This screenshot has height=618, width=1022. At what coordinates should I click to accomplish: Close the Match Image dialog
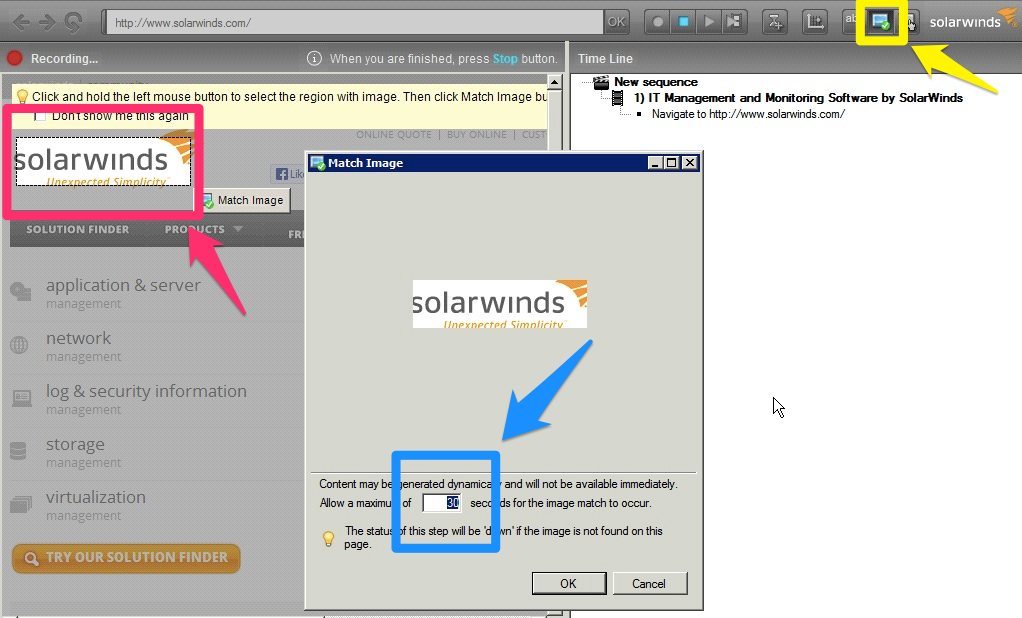coord(690,163)
